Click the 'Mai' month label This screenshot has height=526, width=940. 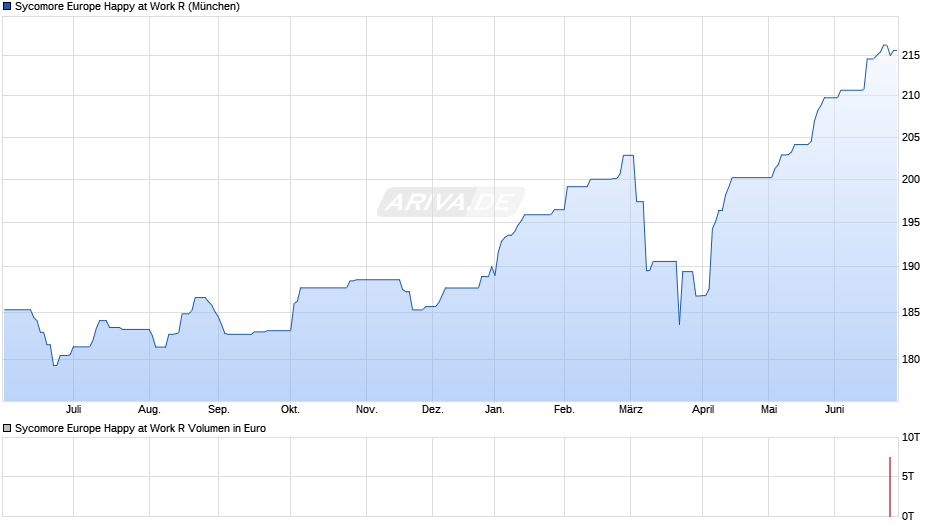[769, 410]
